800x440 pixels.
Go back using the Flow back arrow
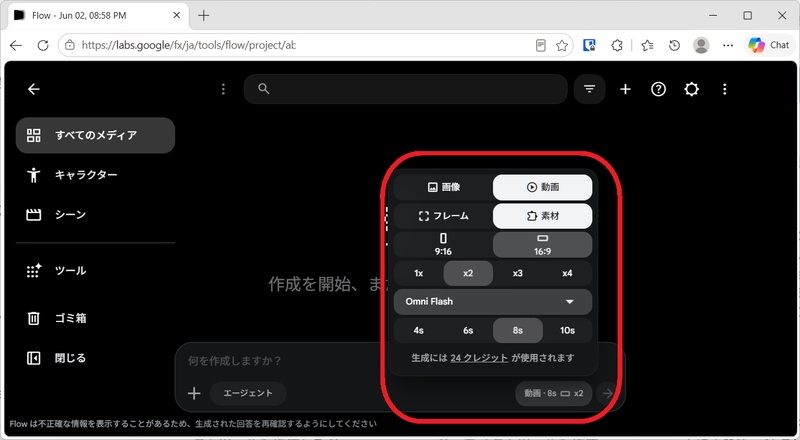[34, 89]
